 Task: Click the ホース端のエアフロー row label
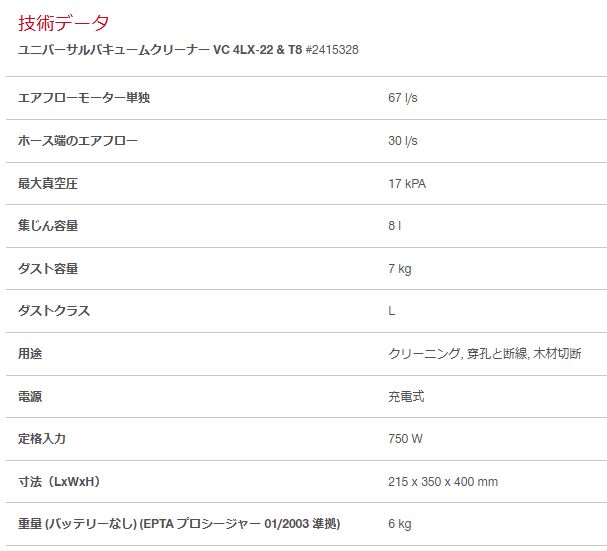[78, 141]
